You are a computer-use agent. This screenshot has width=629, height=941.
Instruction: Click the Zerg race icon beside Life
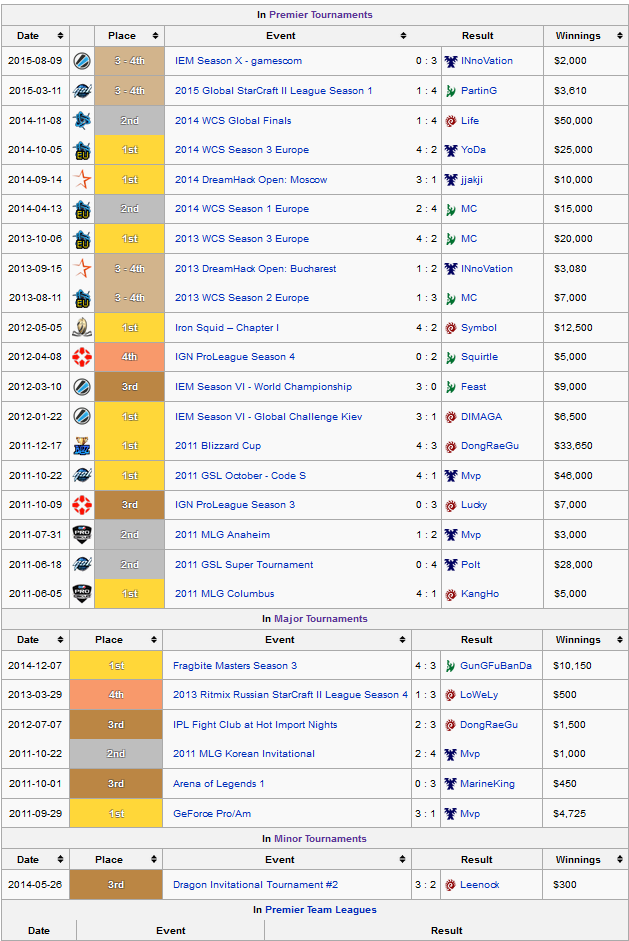[451, 121]
